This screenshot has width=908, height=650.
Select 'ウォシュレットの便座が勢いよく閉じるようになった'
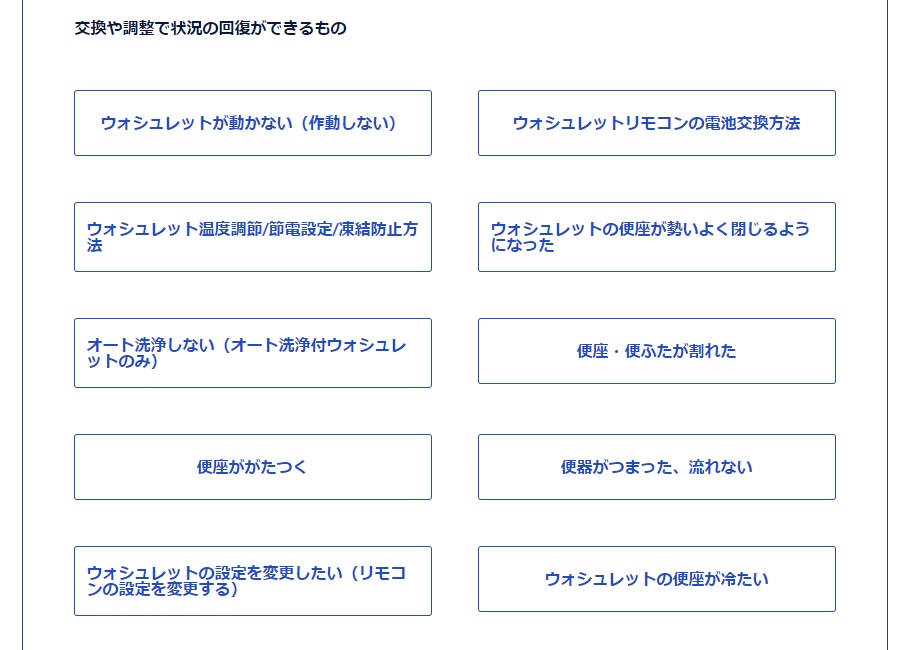point(656,237)
